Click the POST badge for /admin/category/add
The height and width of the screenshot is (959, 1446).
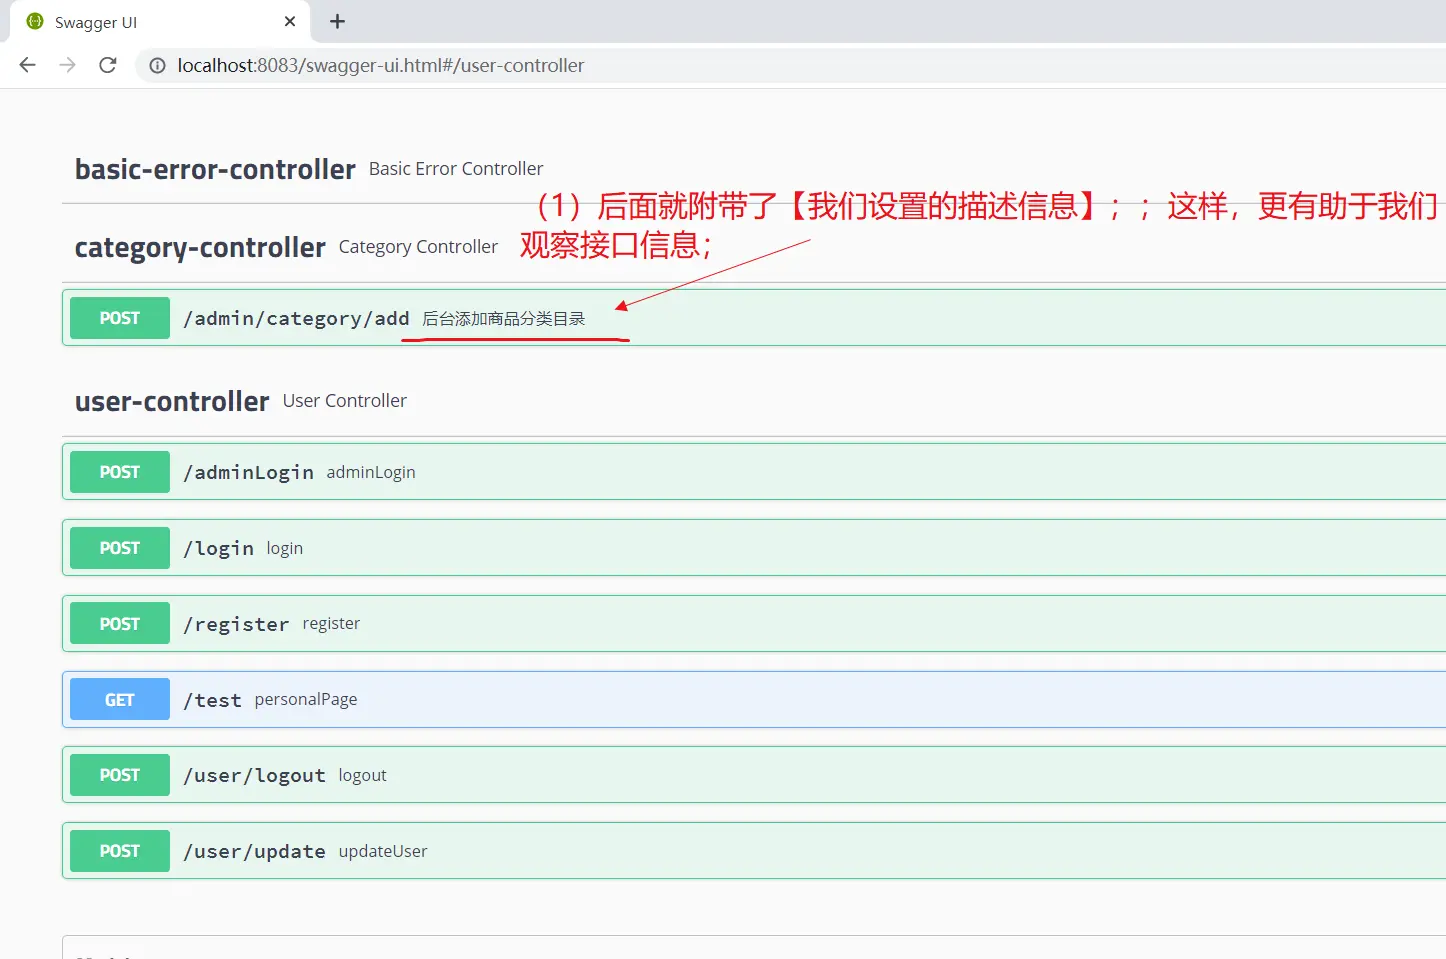pyautogui.click(x=120, y=318)
